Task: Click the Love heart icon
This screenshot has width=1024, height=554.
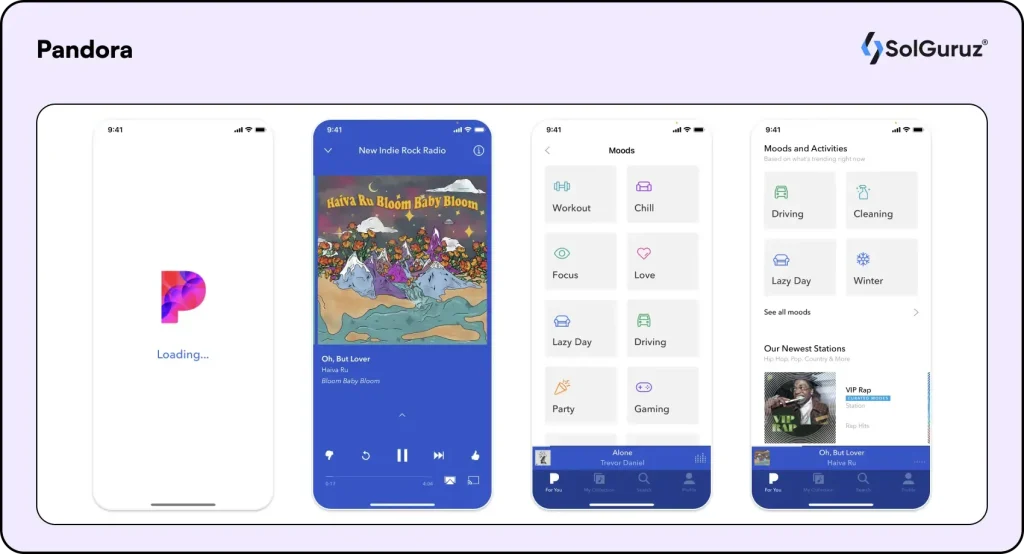Action: pos(644,253)
